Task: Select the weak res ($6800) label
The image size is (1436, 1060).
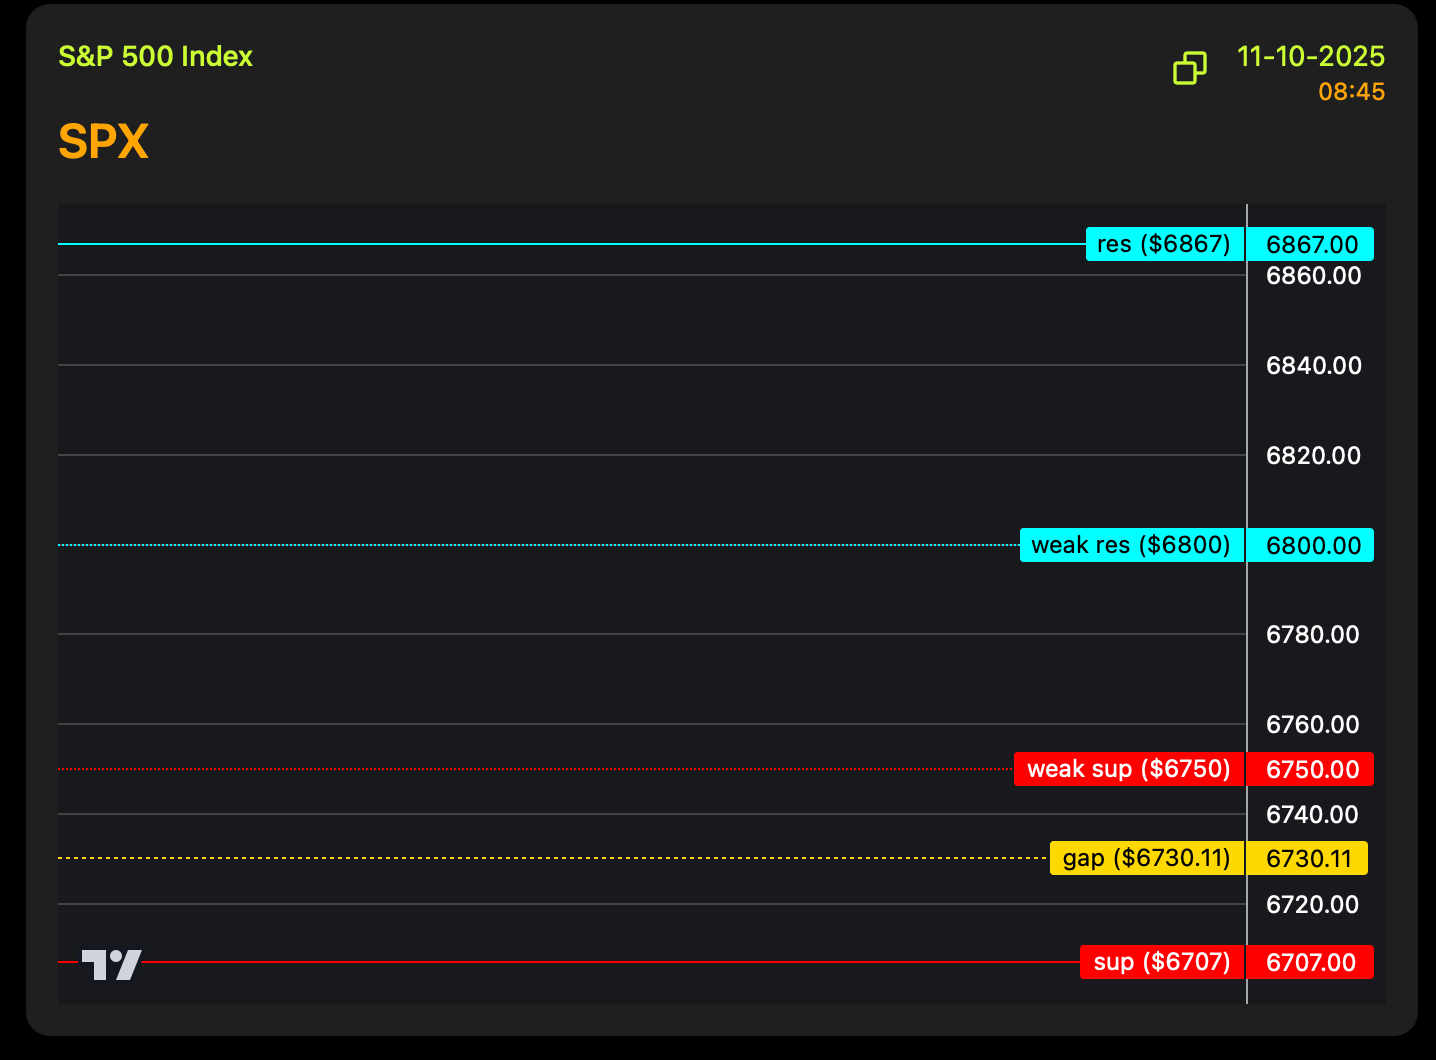Action: point(1131,545)
